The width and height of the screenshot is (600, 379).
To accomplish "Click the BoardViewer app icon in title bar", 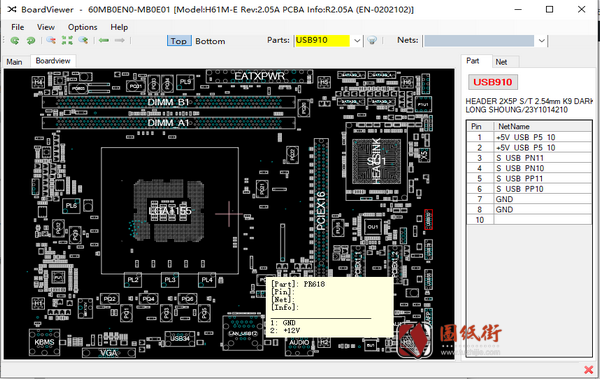I will pos(12,10).
